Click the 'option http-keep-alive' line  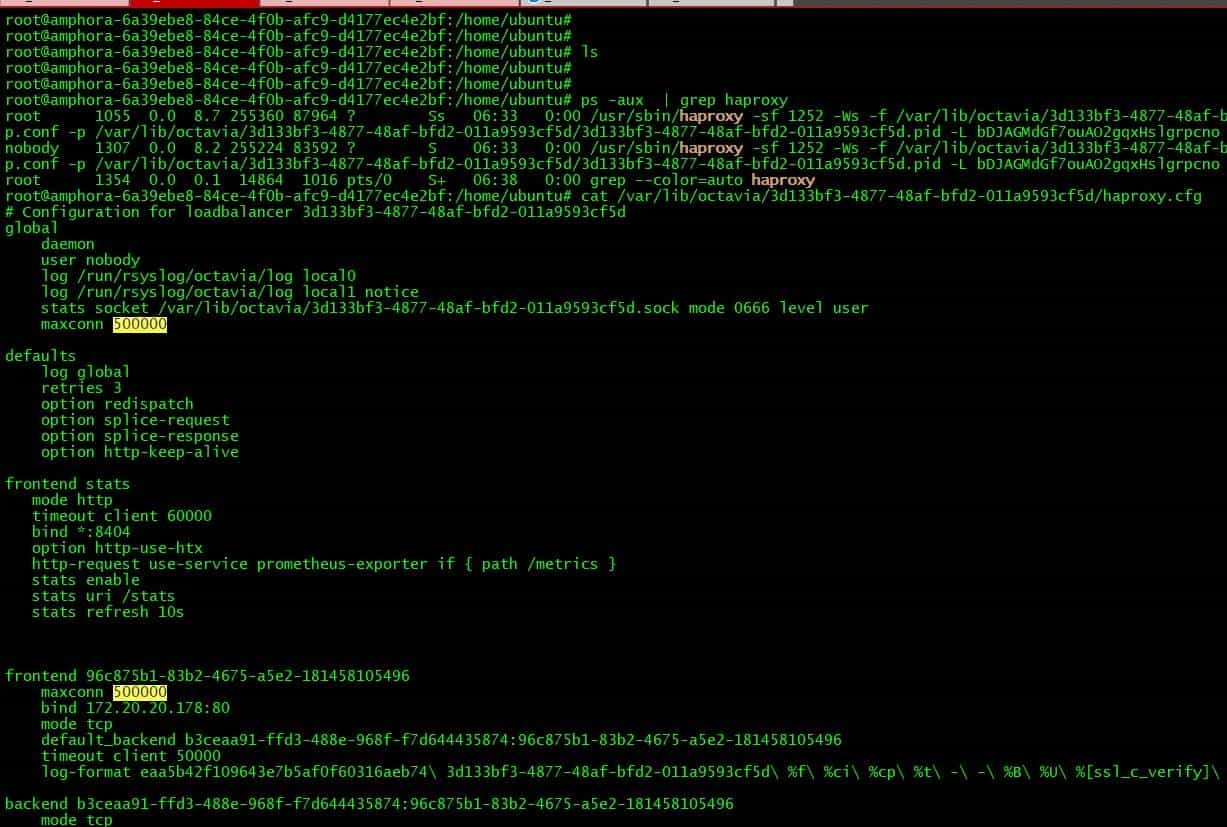coord(140,452)
